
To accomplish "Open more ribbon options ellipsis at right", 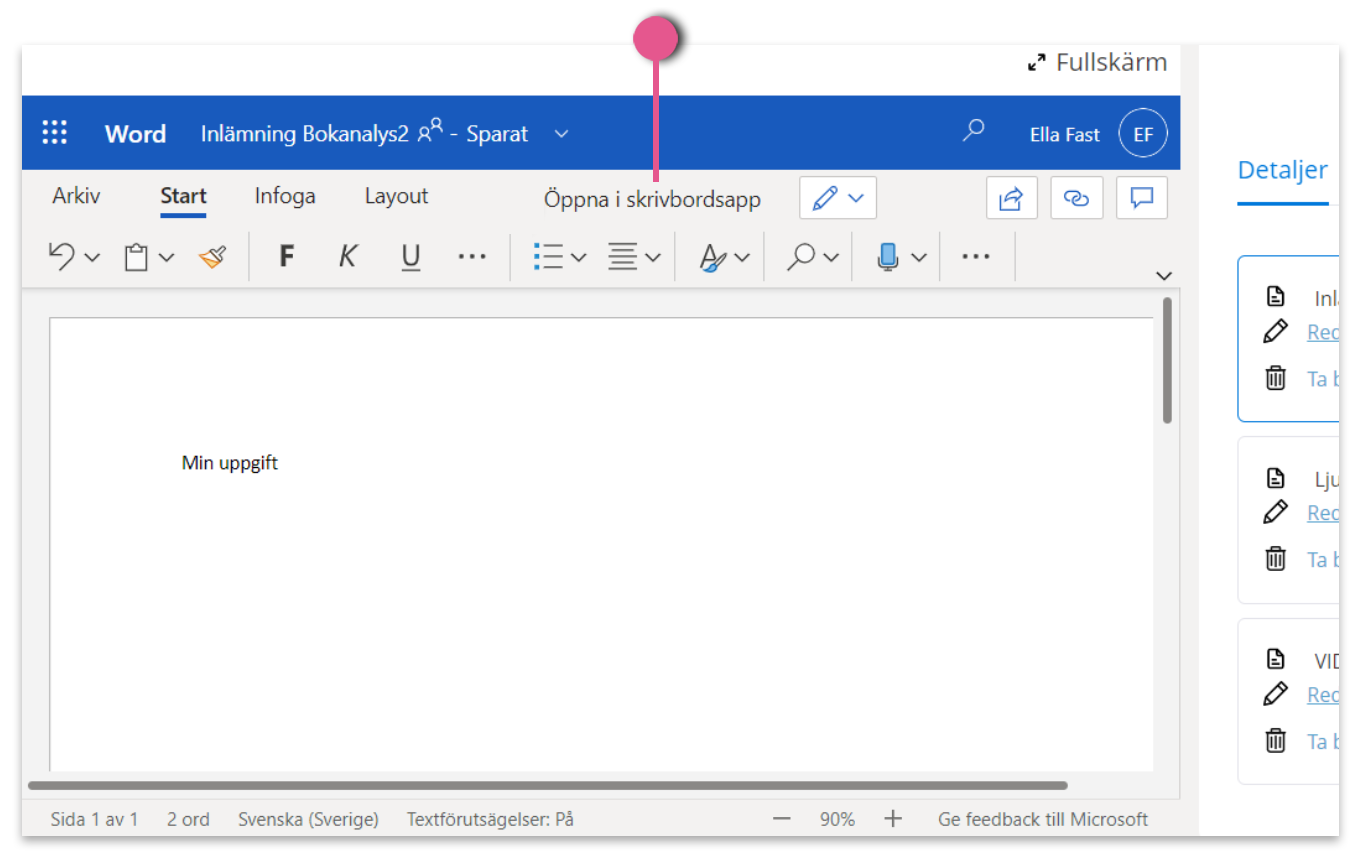I will (975, 257).
